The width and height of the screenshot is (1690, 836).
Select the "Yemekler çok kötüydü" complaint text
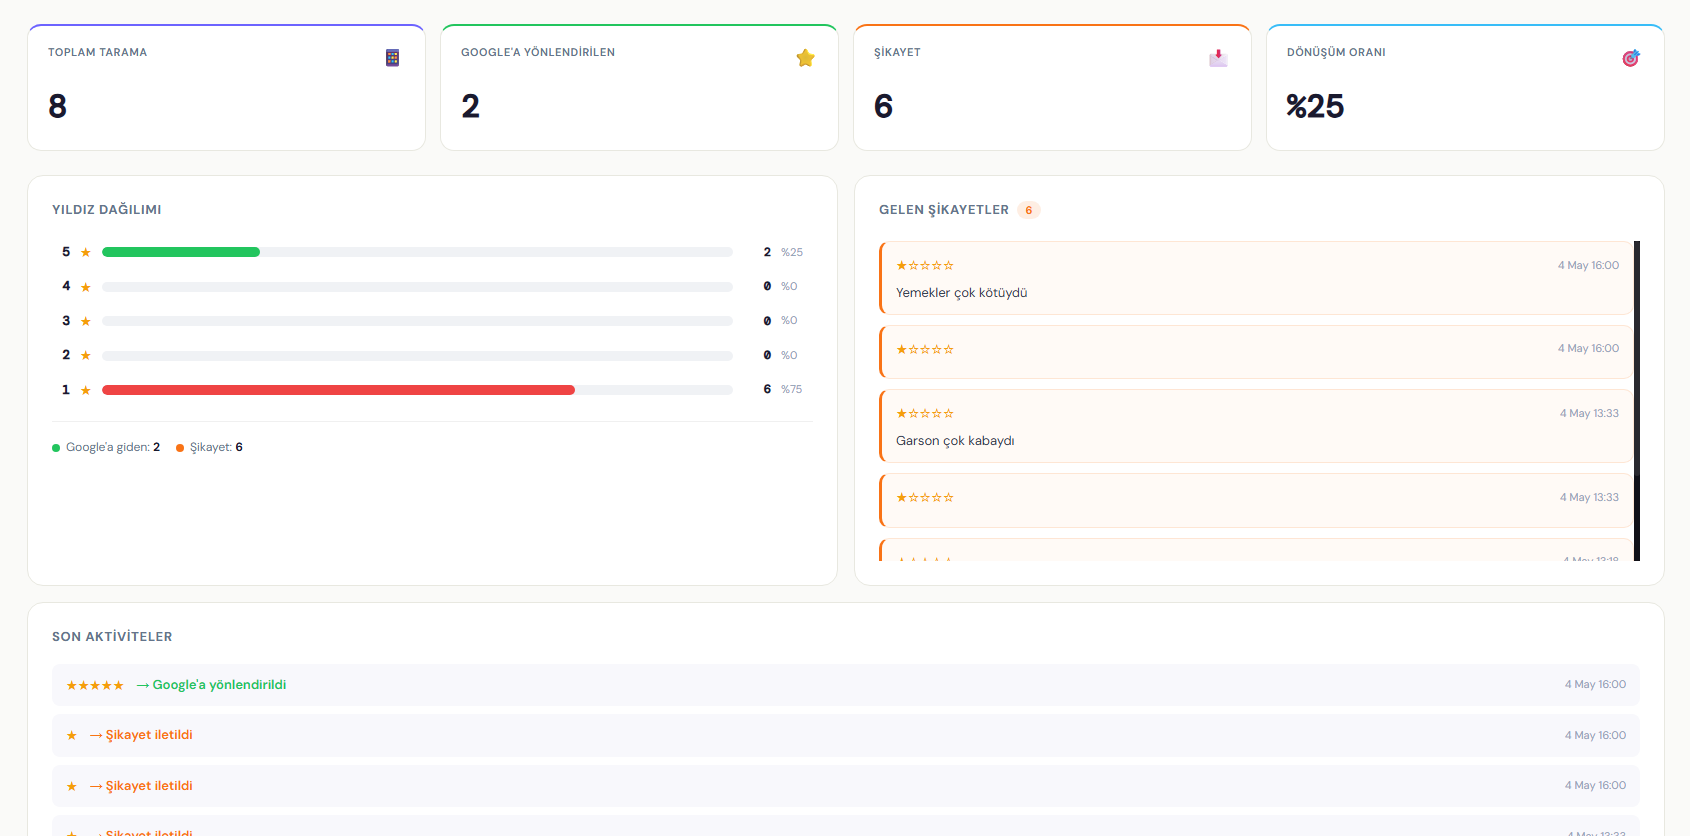point(962,293)
